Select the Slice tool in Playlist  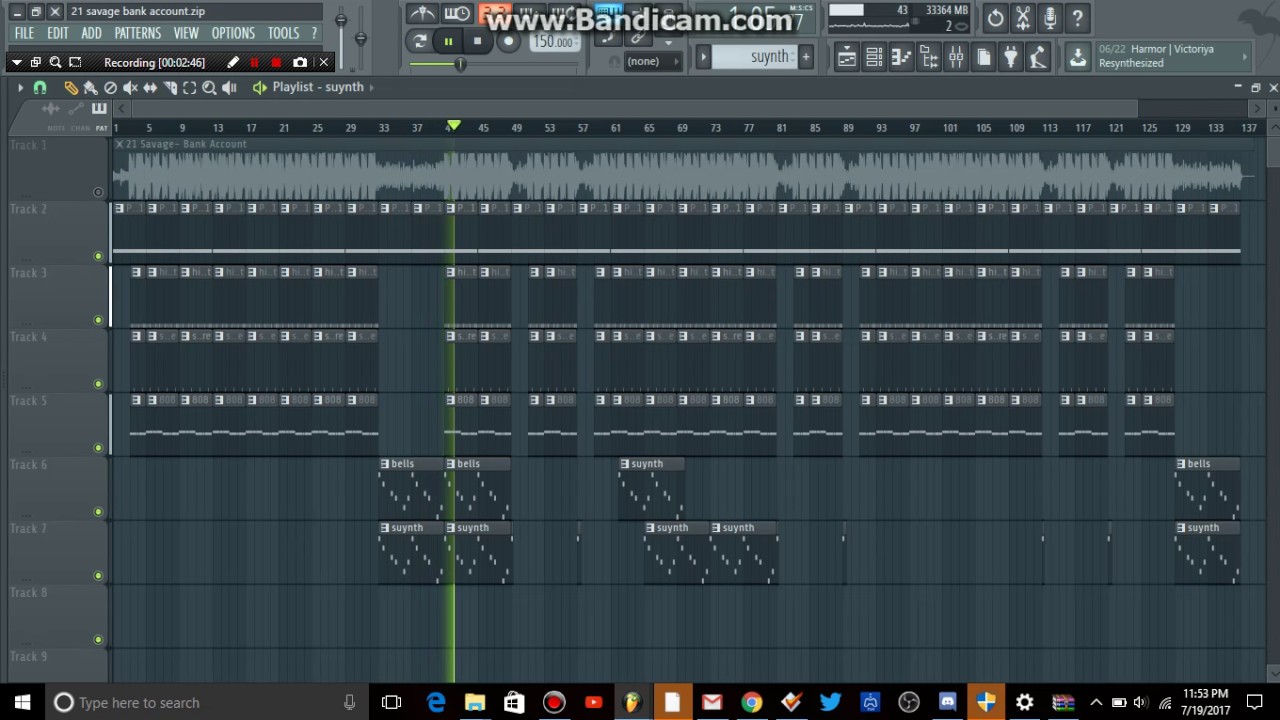click(170, 88)
